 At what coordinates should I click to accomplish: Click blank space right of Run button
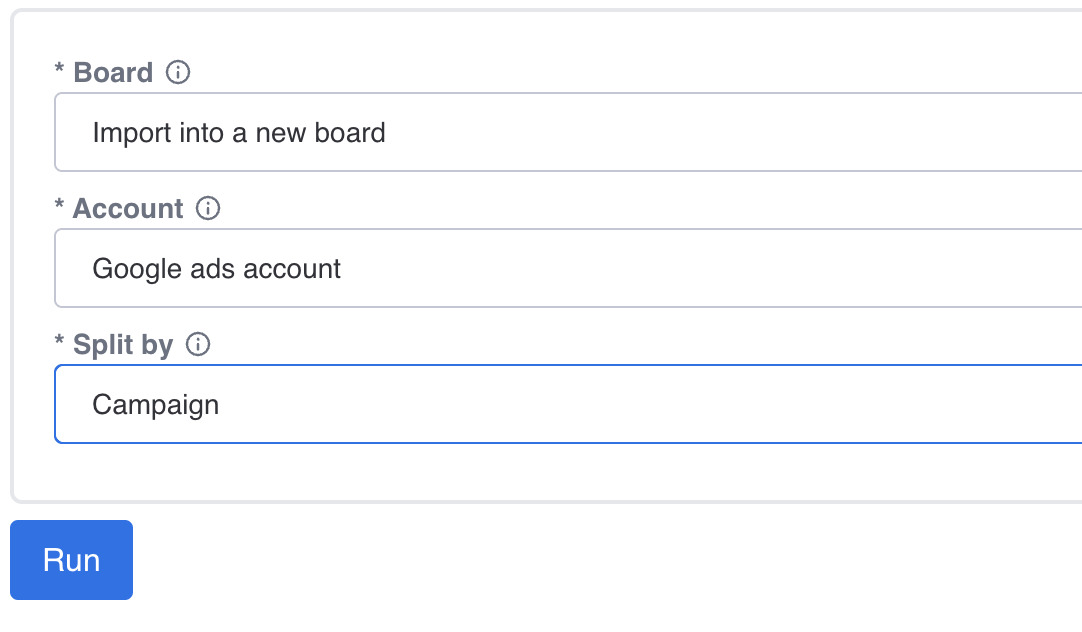(x=607, y=560)
